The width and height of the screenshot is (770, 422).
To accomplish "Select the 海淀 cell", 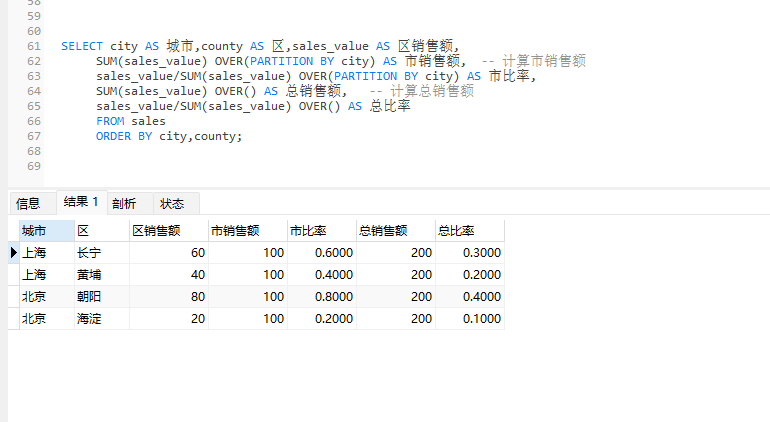I will [102, 318].
